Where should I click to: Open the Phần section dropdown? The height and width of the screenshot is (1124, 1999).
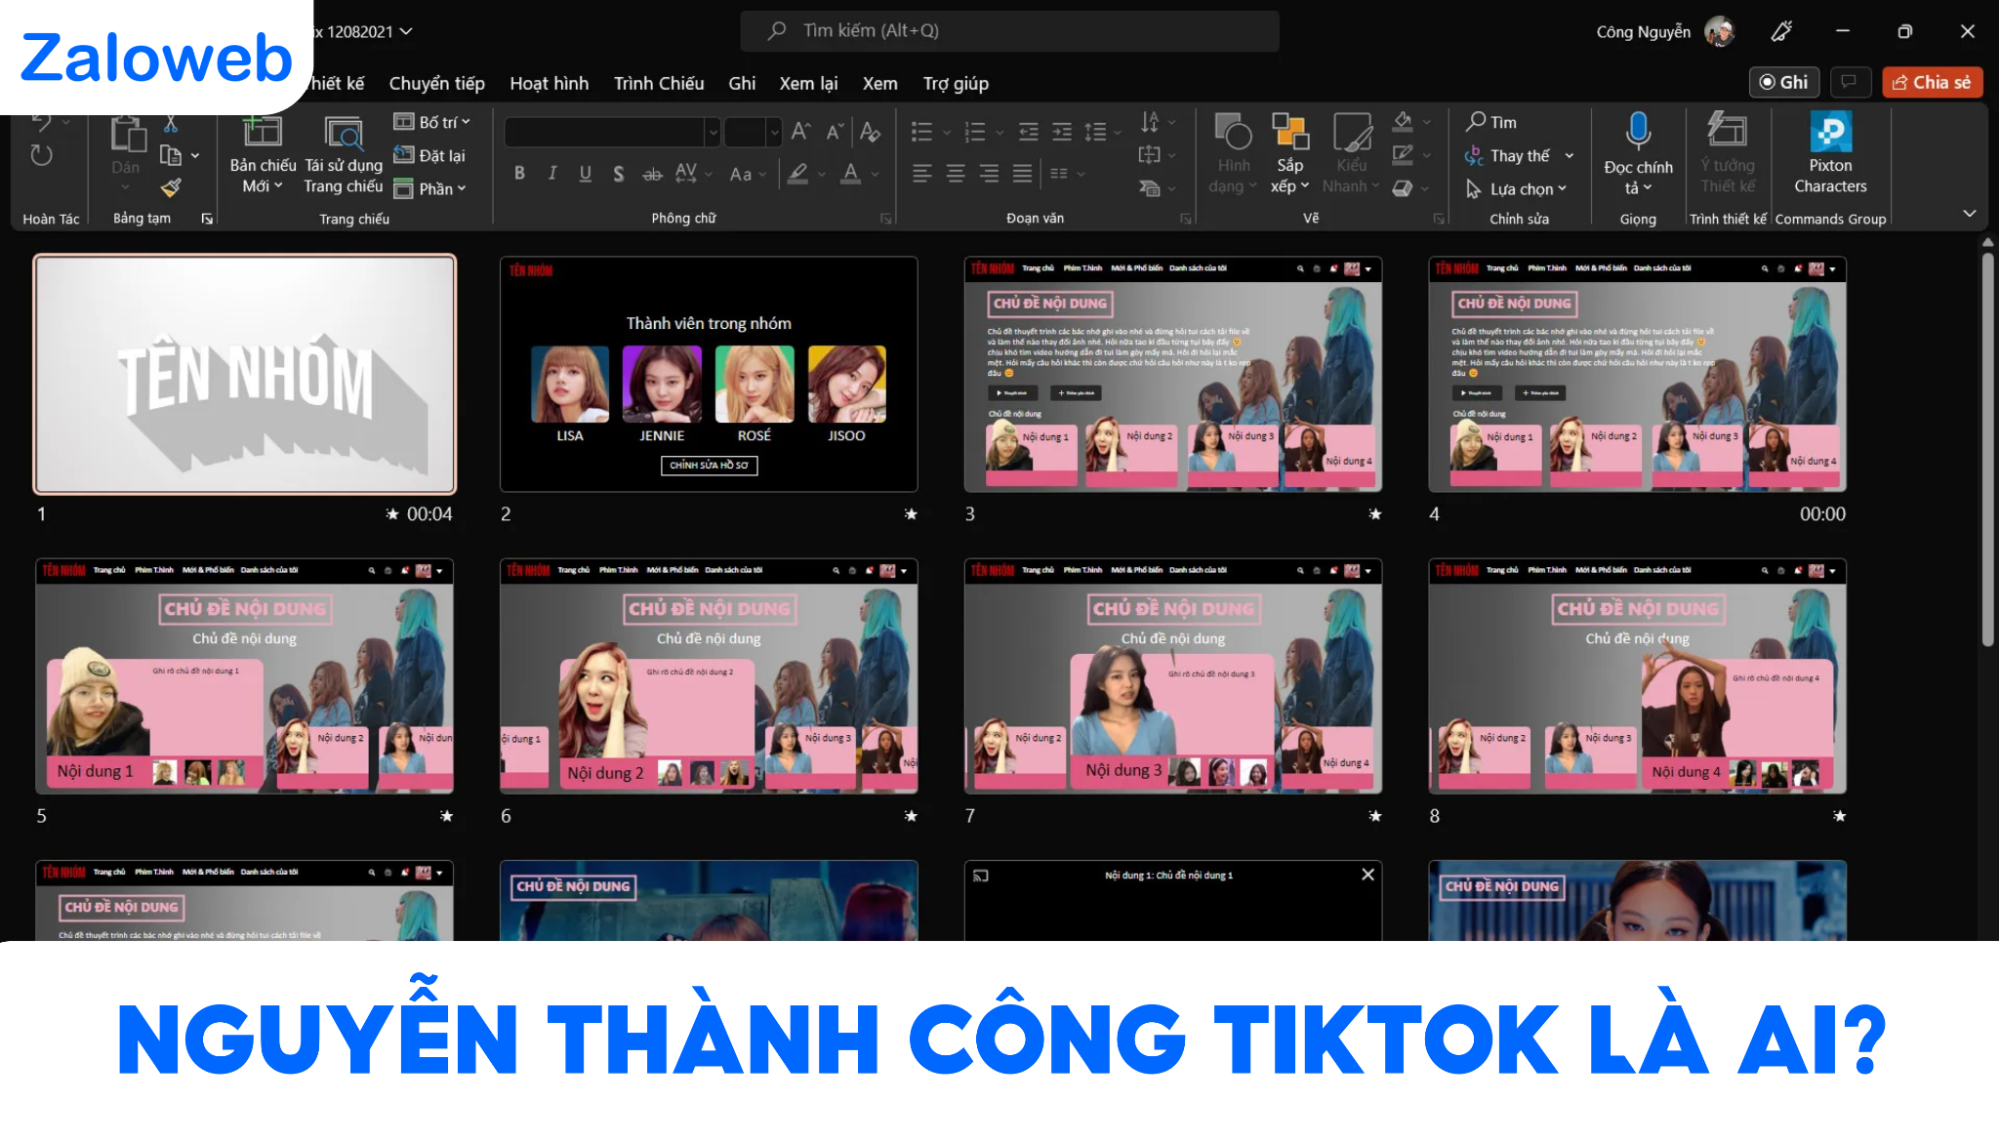[x=430, y=188]
